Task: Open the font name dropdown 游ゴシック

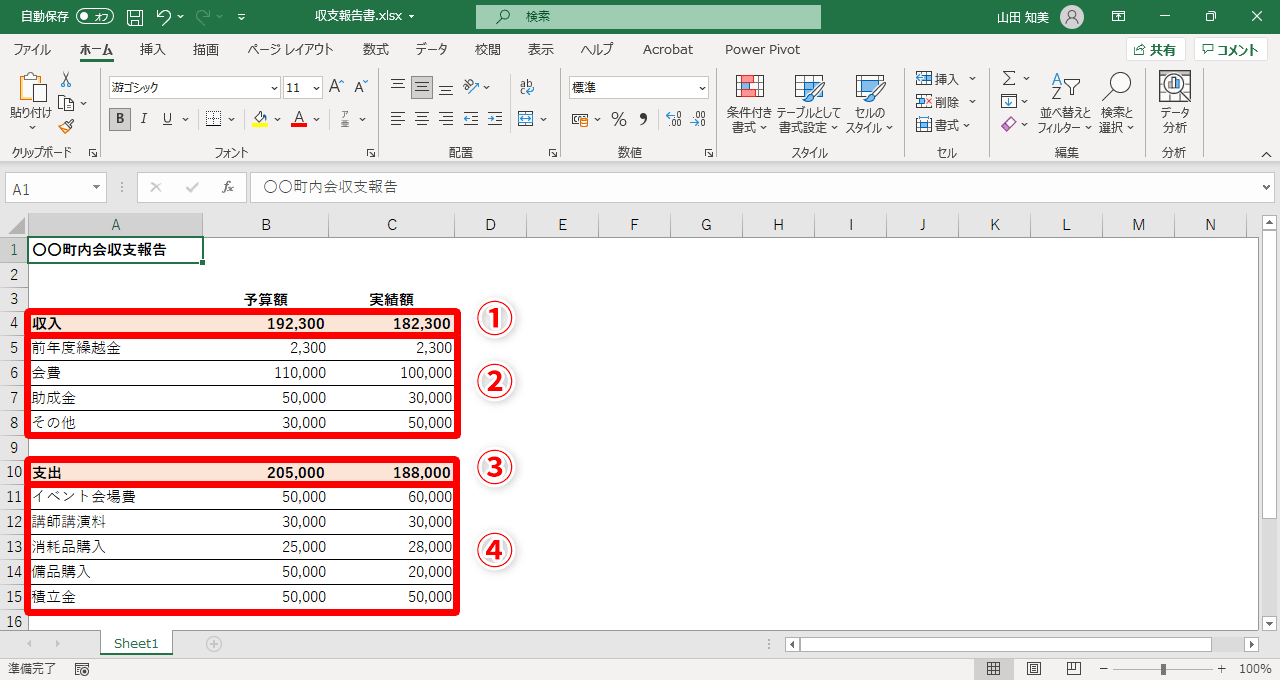Action: pyautogui.click(x=274, y=88)
